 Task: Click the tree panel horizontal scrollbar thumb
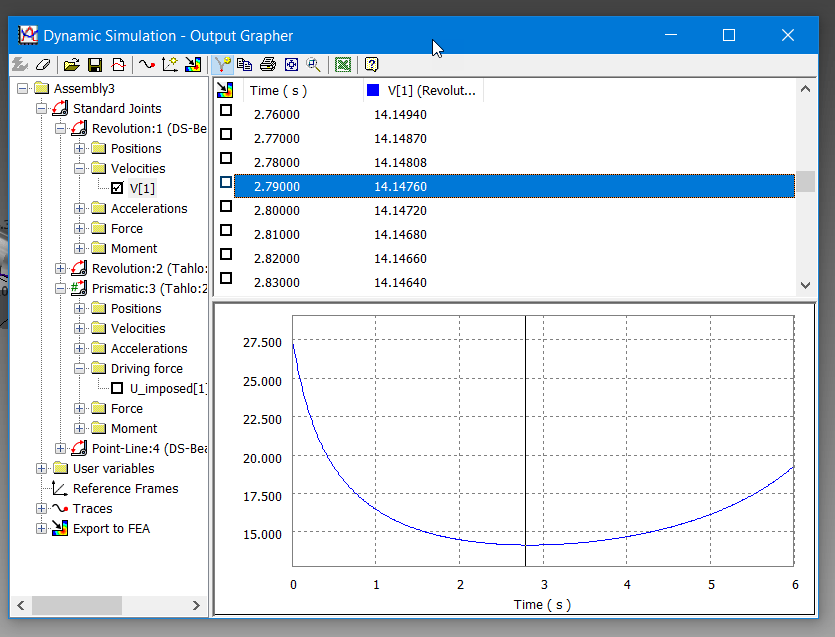pyautogui.click(x=77, y=606)
